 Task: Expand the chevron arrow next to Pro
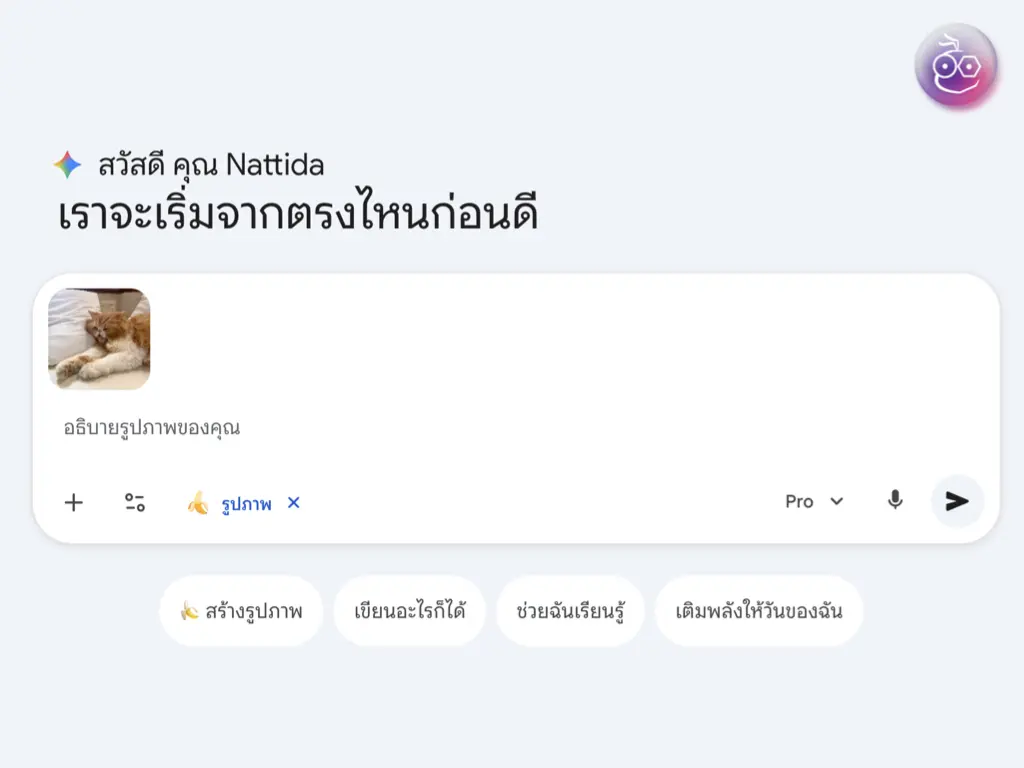(837, 501)
